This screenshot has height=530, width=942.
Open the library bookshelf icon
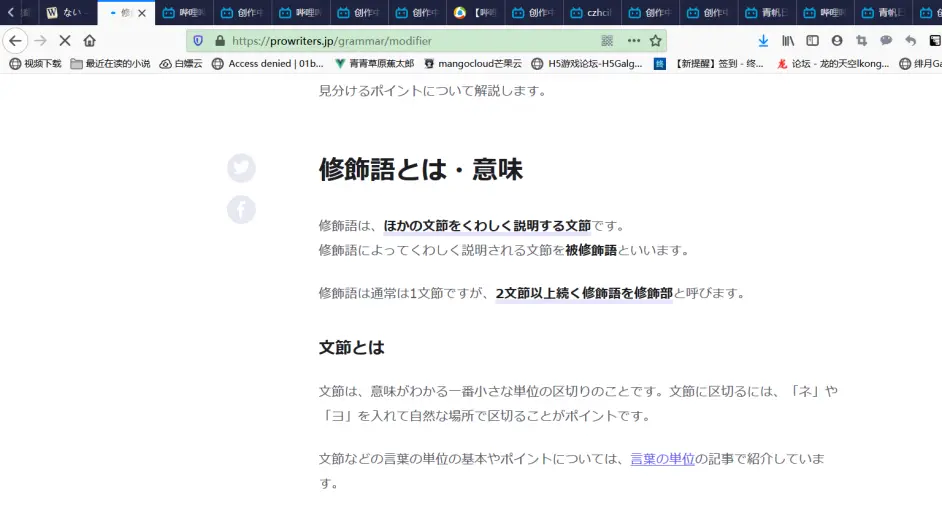point(788,41)
